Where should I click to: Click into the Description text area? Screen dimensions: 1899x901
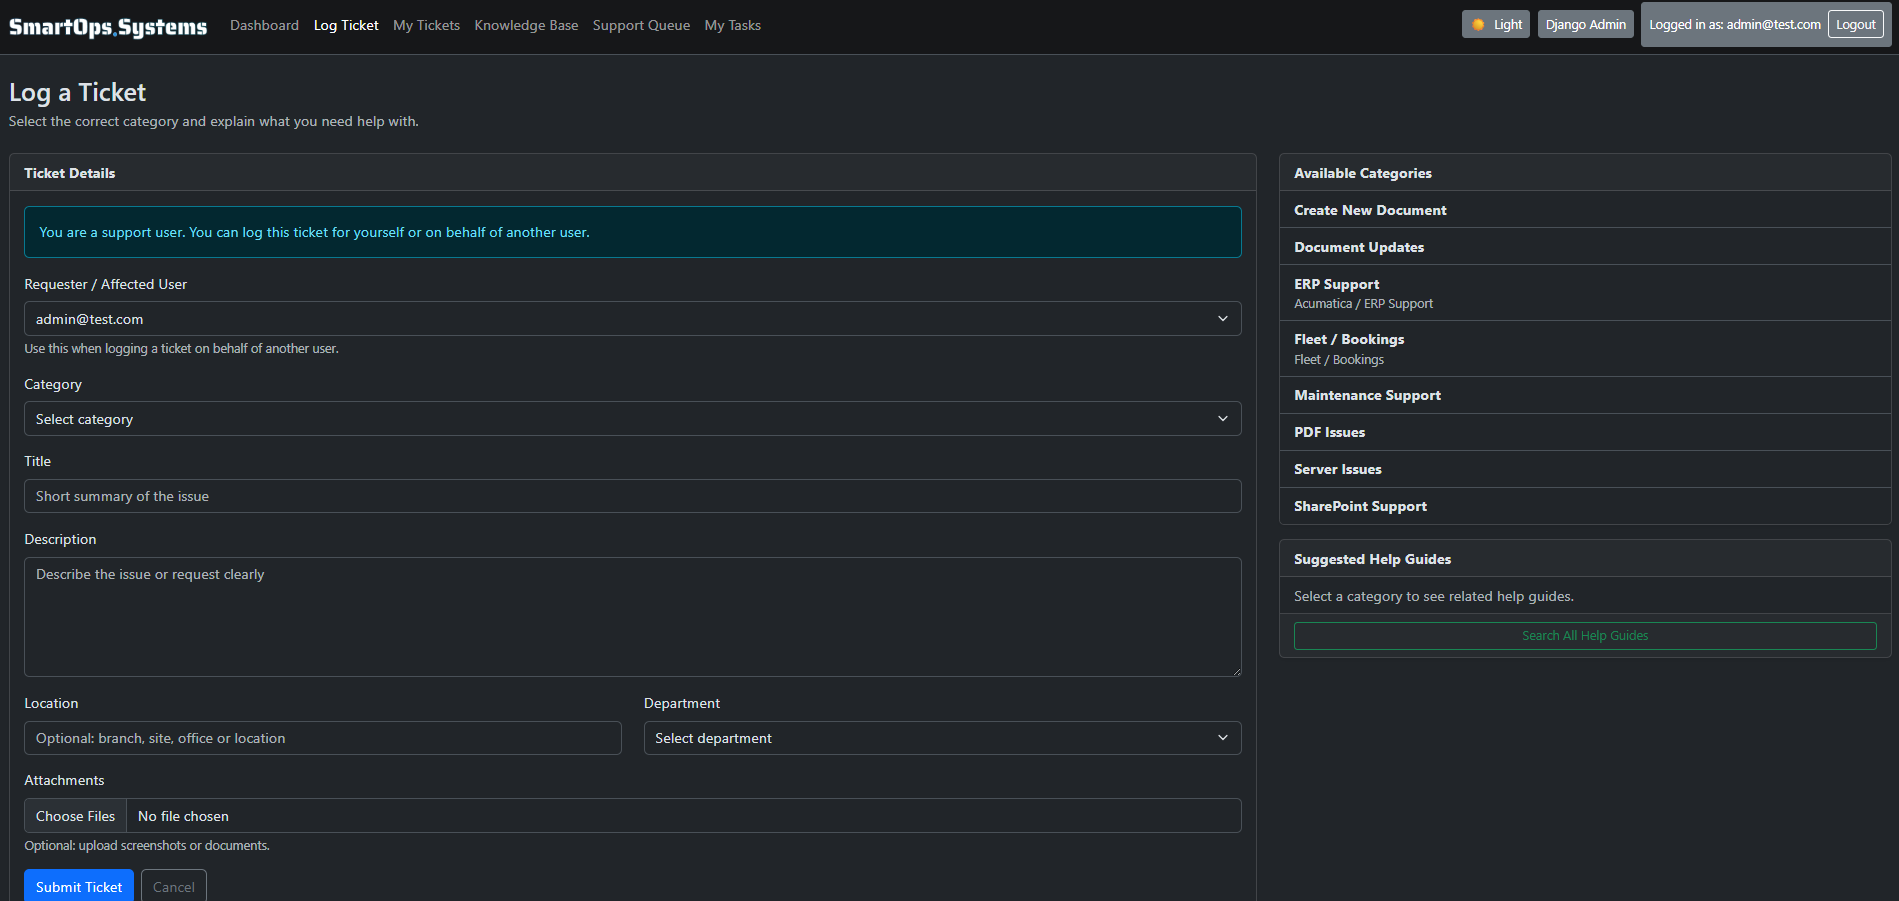(633, 617)
